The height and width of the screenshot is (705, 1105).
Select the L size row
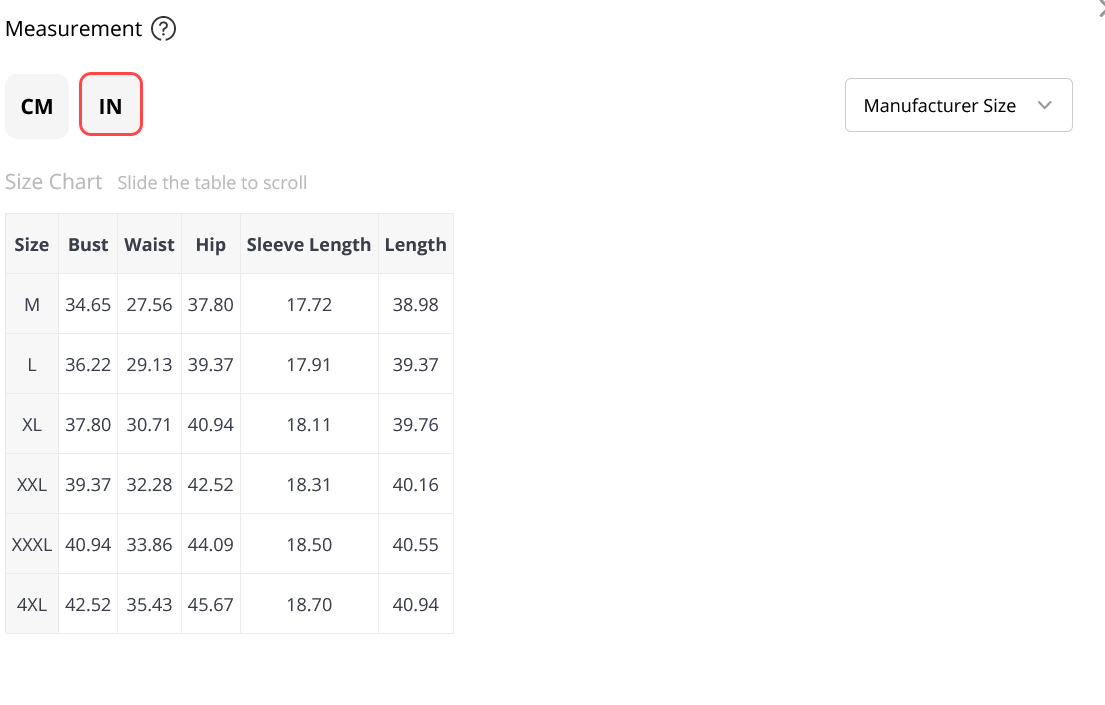click(230, 364)
